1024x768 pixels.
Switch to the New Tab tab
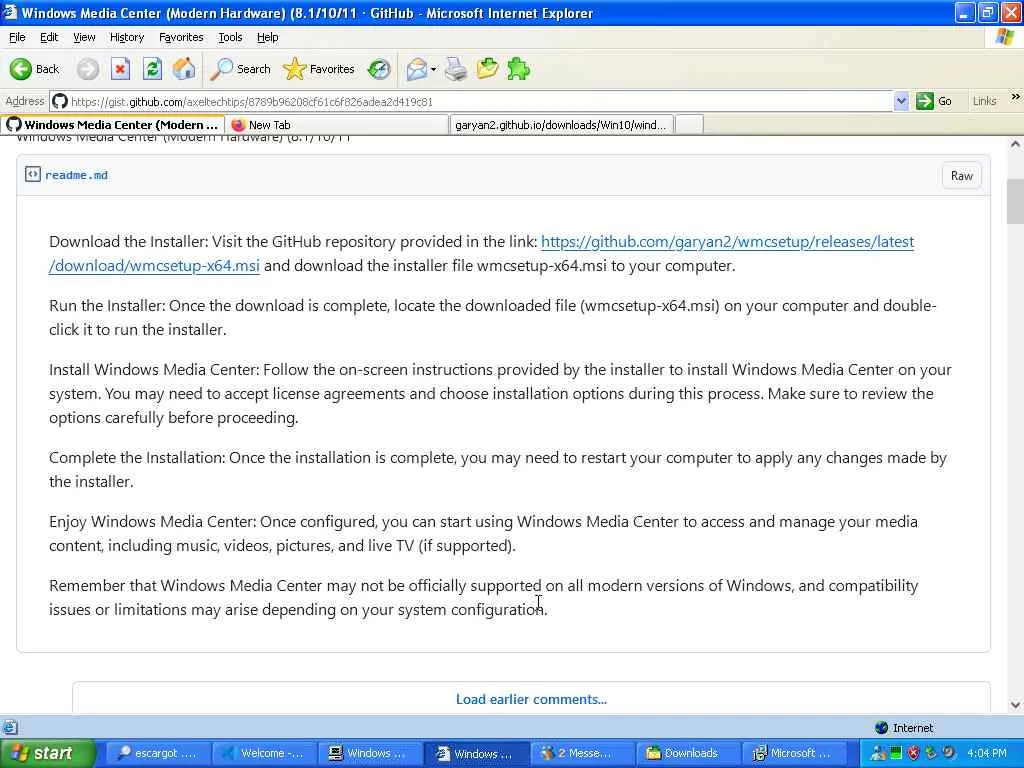click(x=337, y=125)
